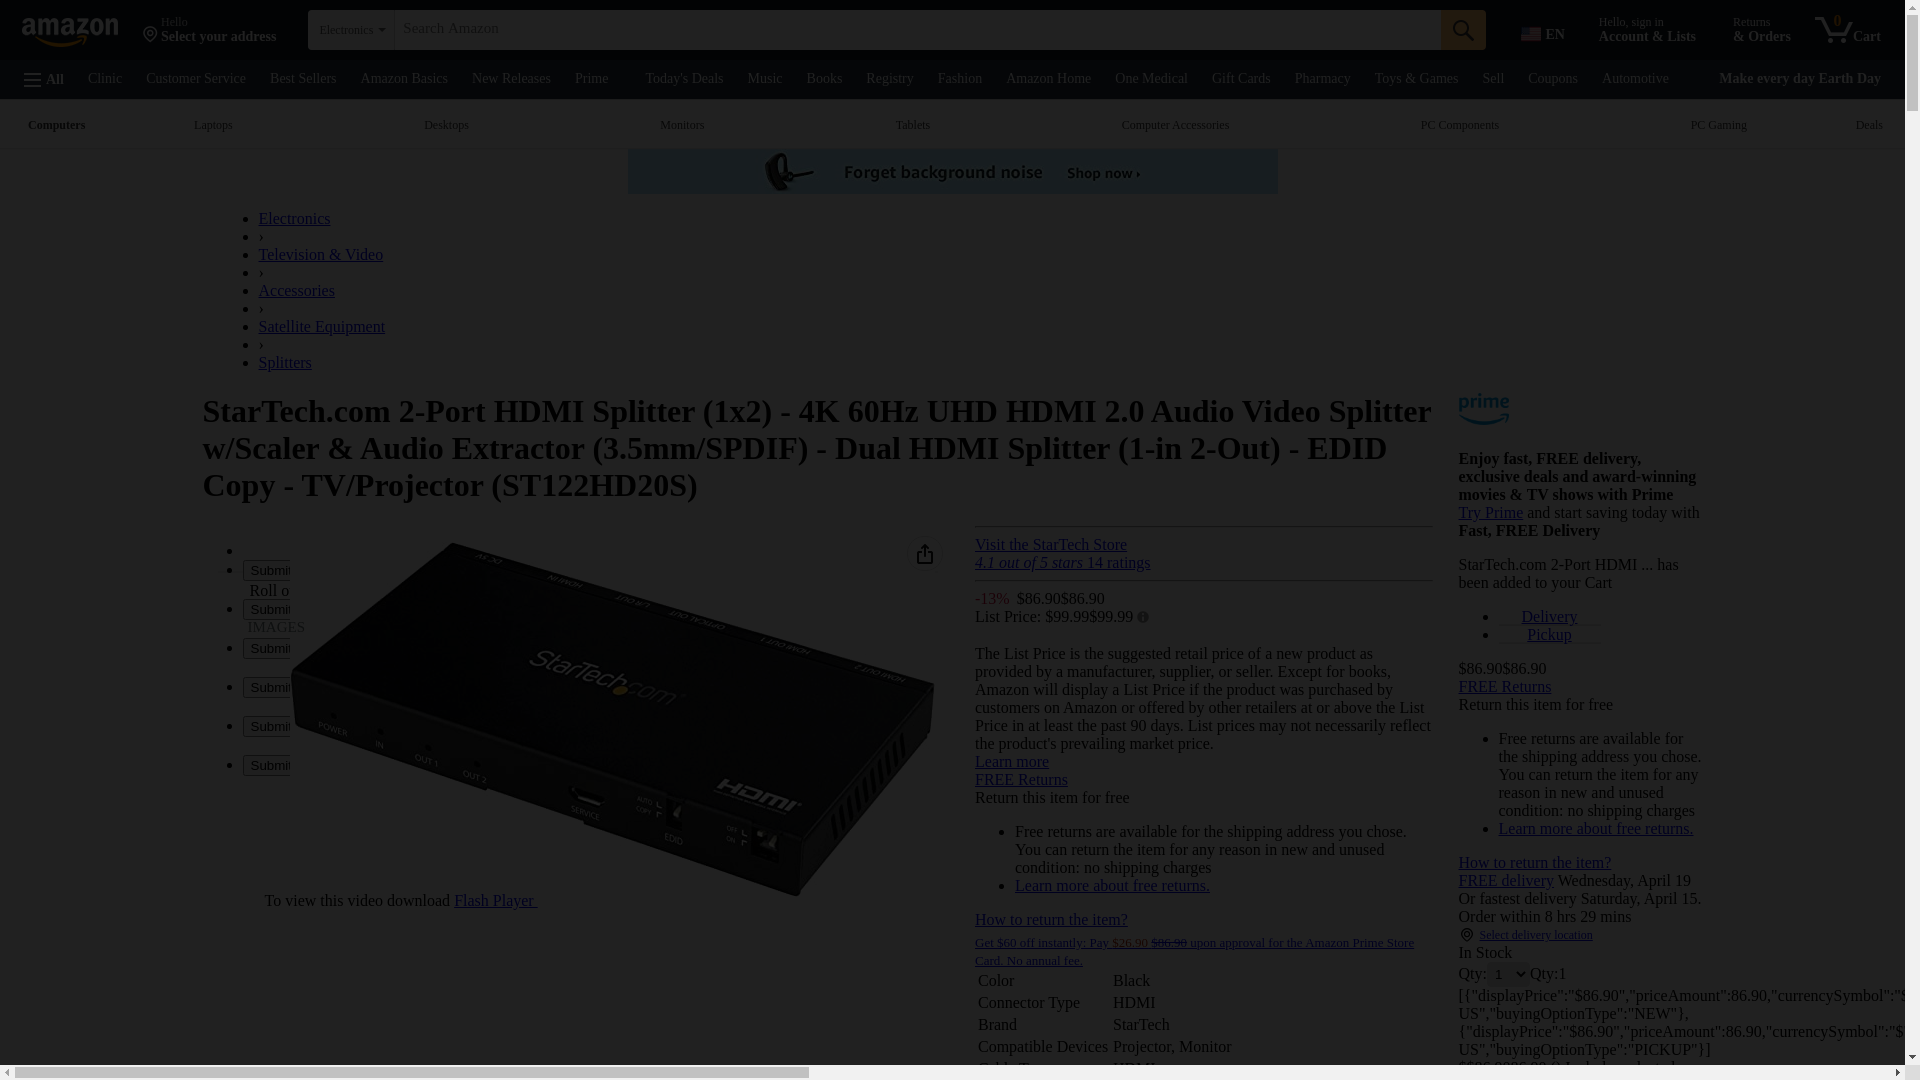Viewport: 1920px width, 1080px height.
Task: Open Today's Deals in navigation bar
Action: (684, 79)
